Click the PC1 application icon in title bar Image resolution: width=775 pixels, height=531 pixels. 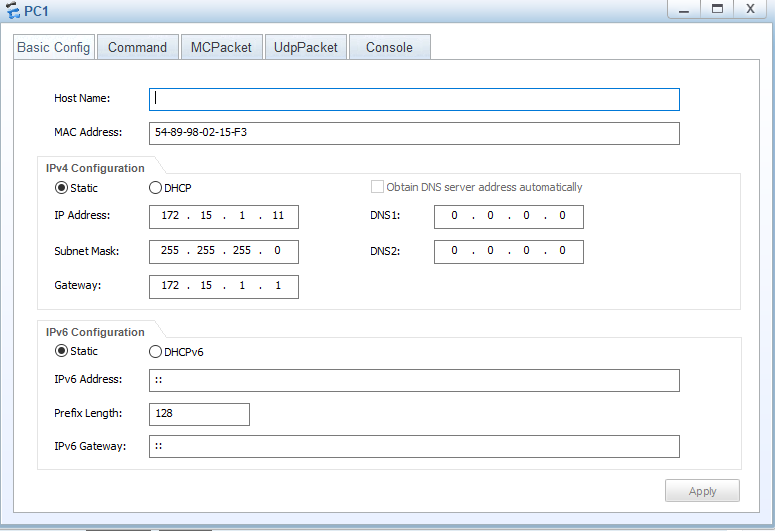tap(12, 10)
